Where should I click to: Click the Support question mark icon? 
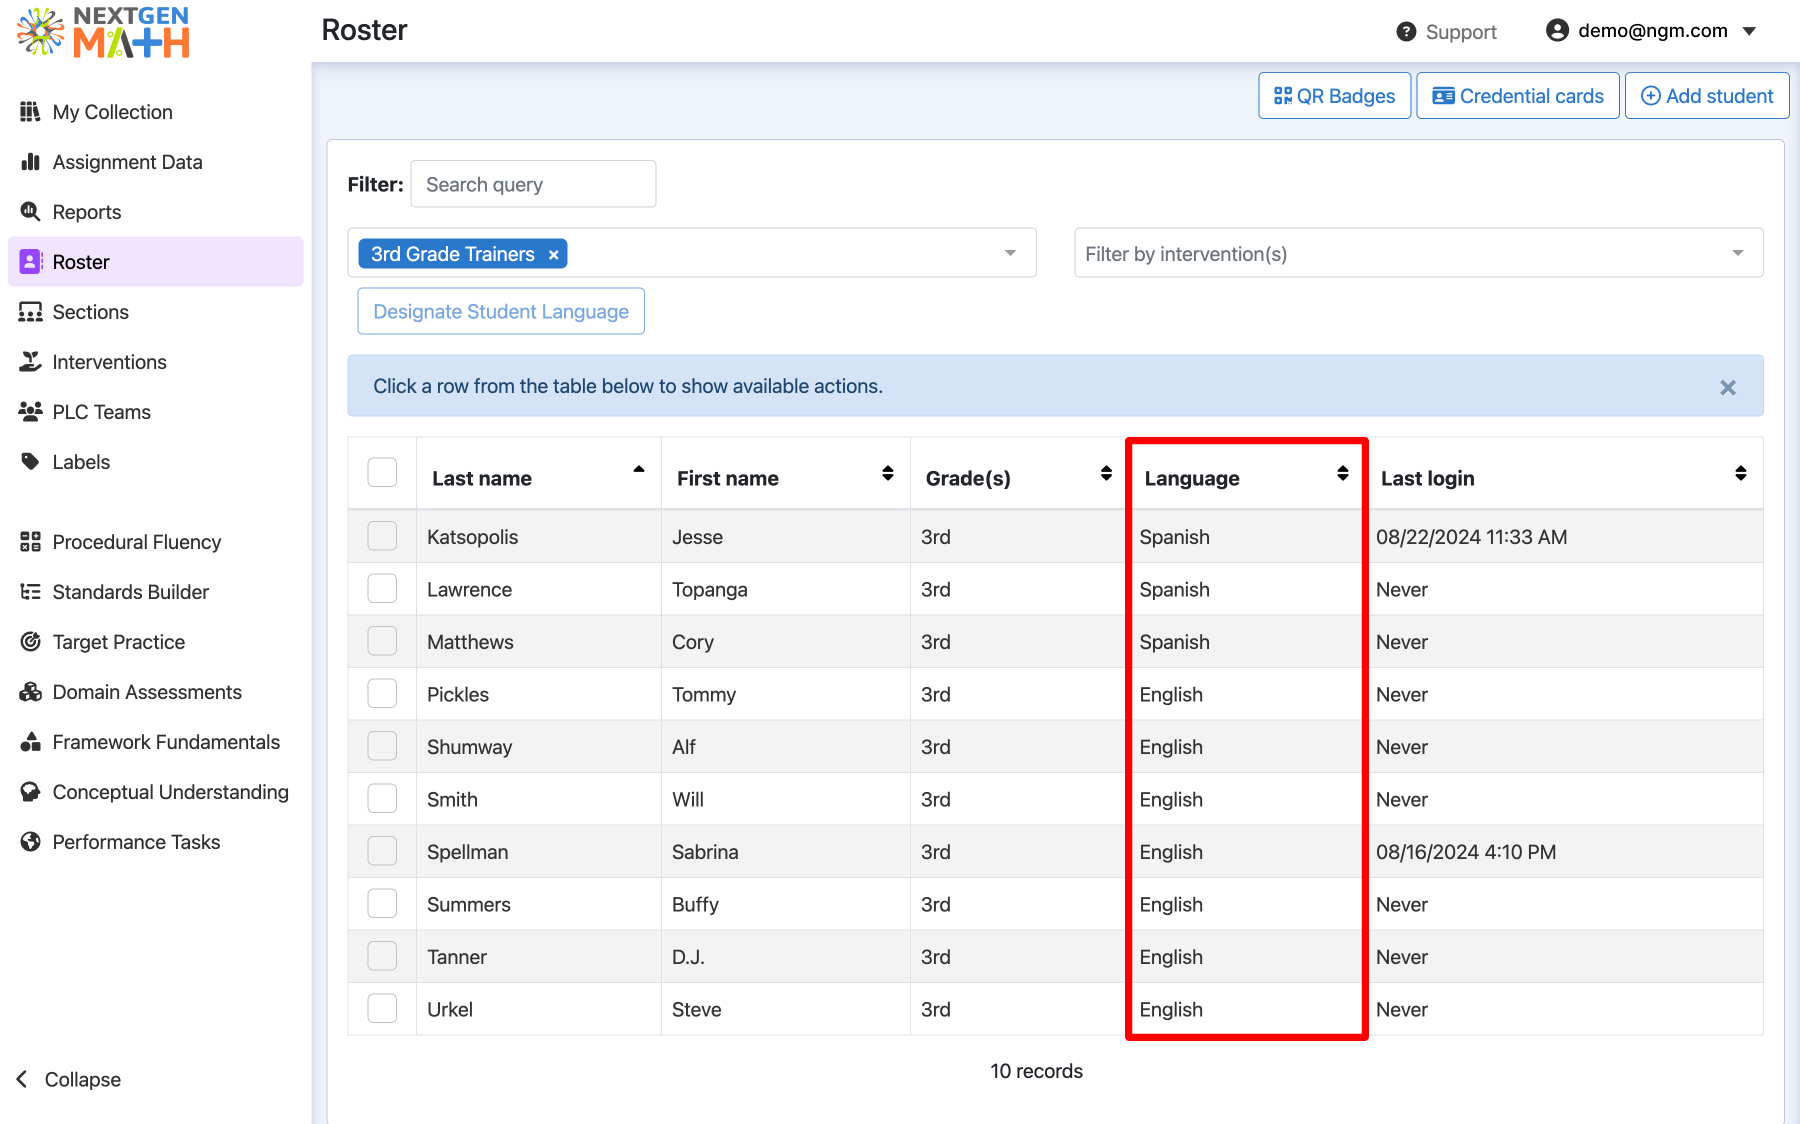(1406, 32)
